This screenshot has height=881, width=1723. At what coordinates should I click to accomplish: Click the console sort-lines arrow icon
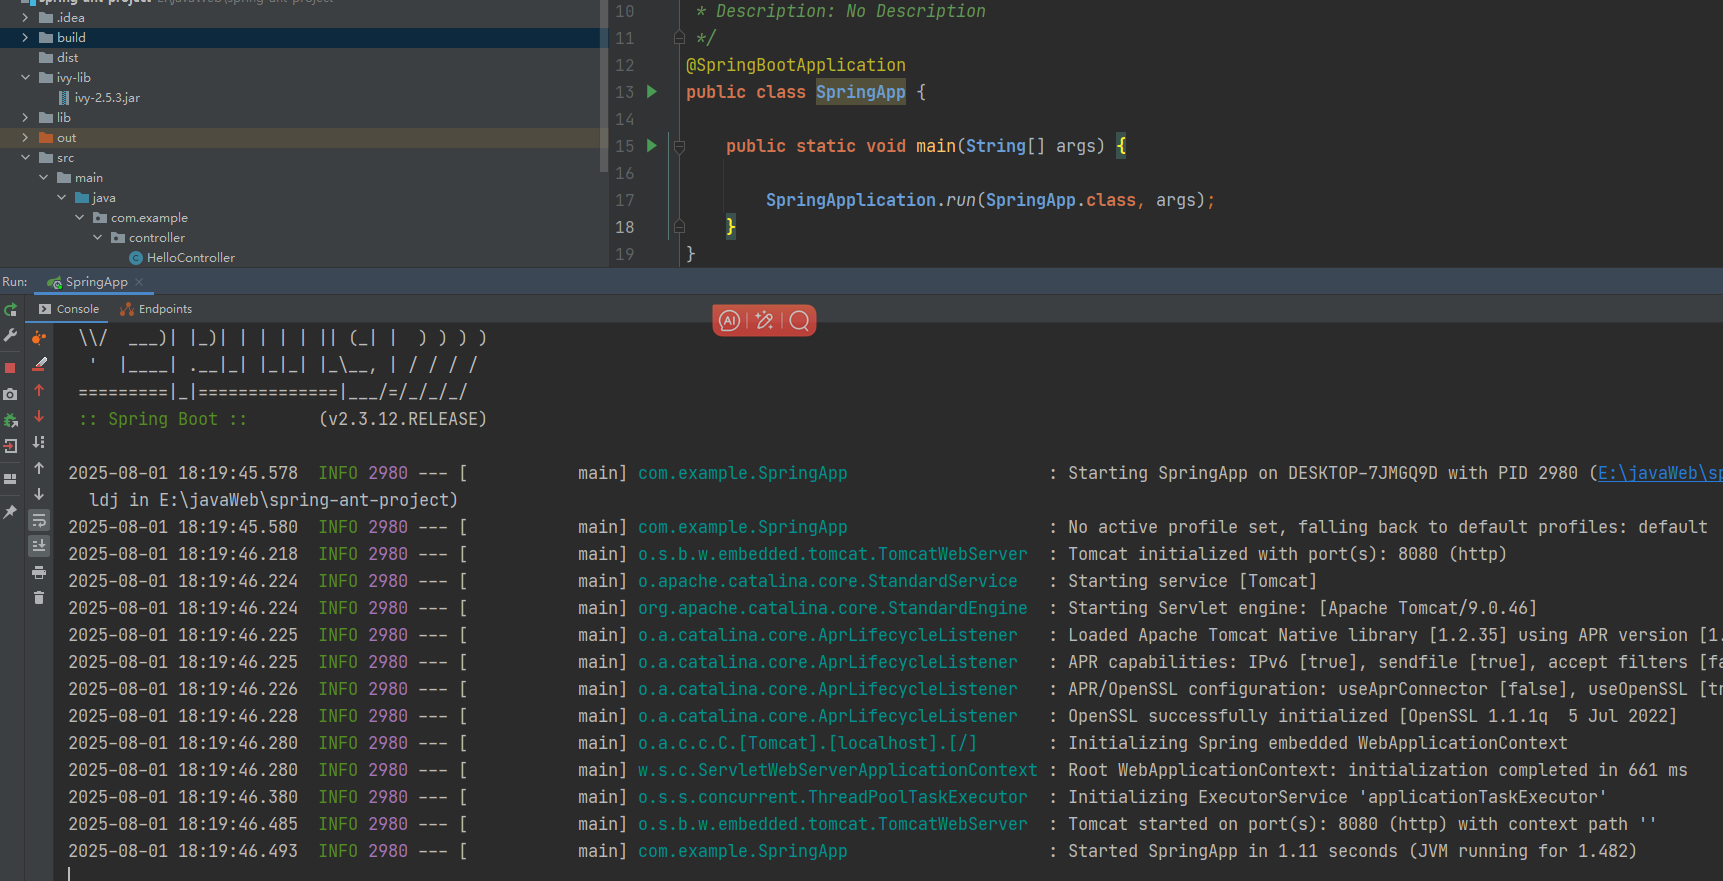39,442
